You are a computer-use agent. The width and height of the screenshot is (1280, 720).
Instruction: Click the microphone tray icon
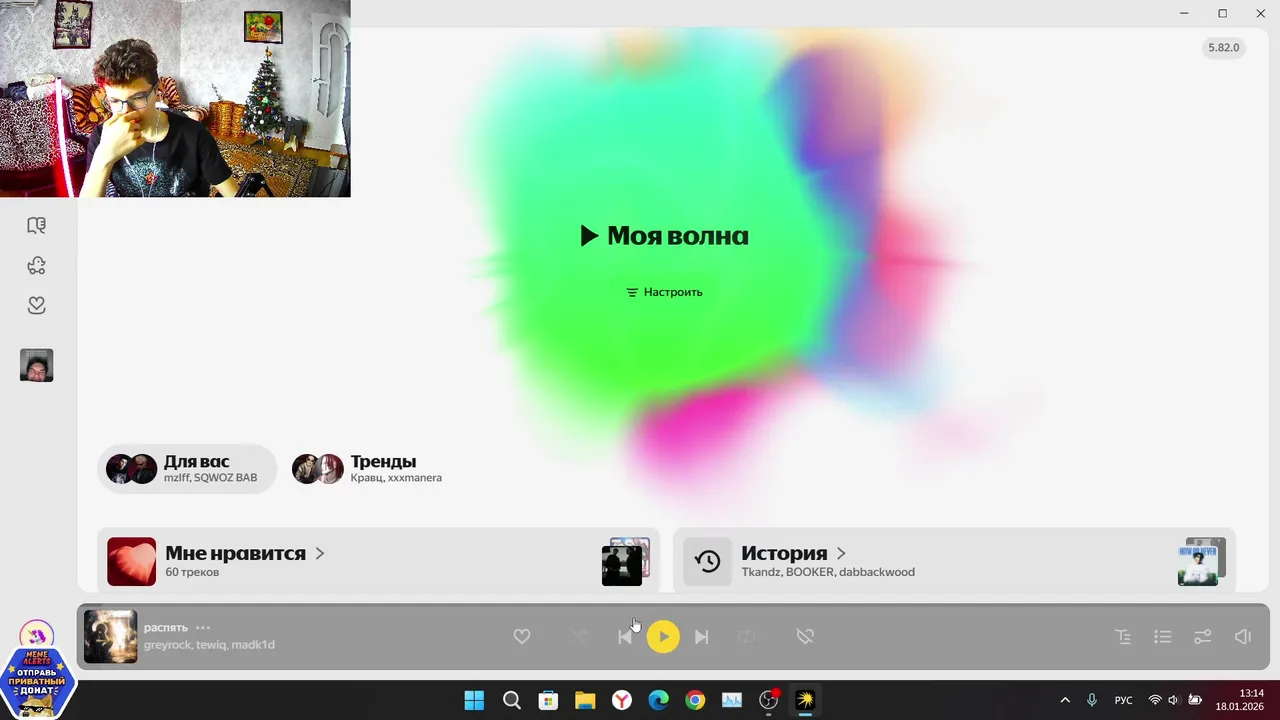pos(1092,701)
